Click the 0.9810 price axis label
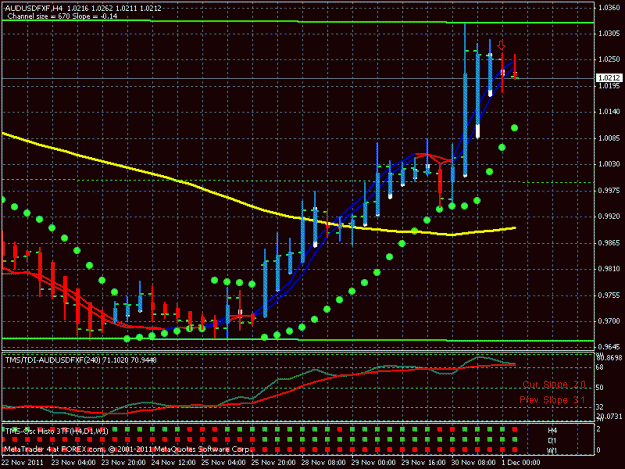Image resolution: width=625 pixels, height=469 pixels. pyautogui.click(x=609, y=269)
